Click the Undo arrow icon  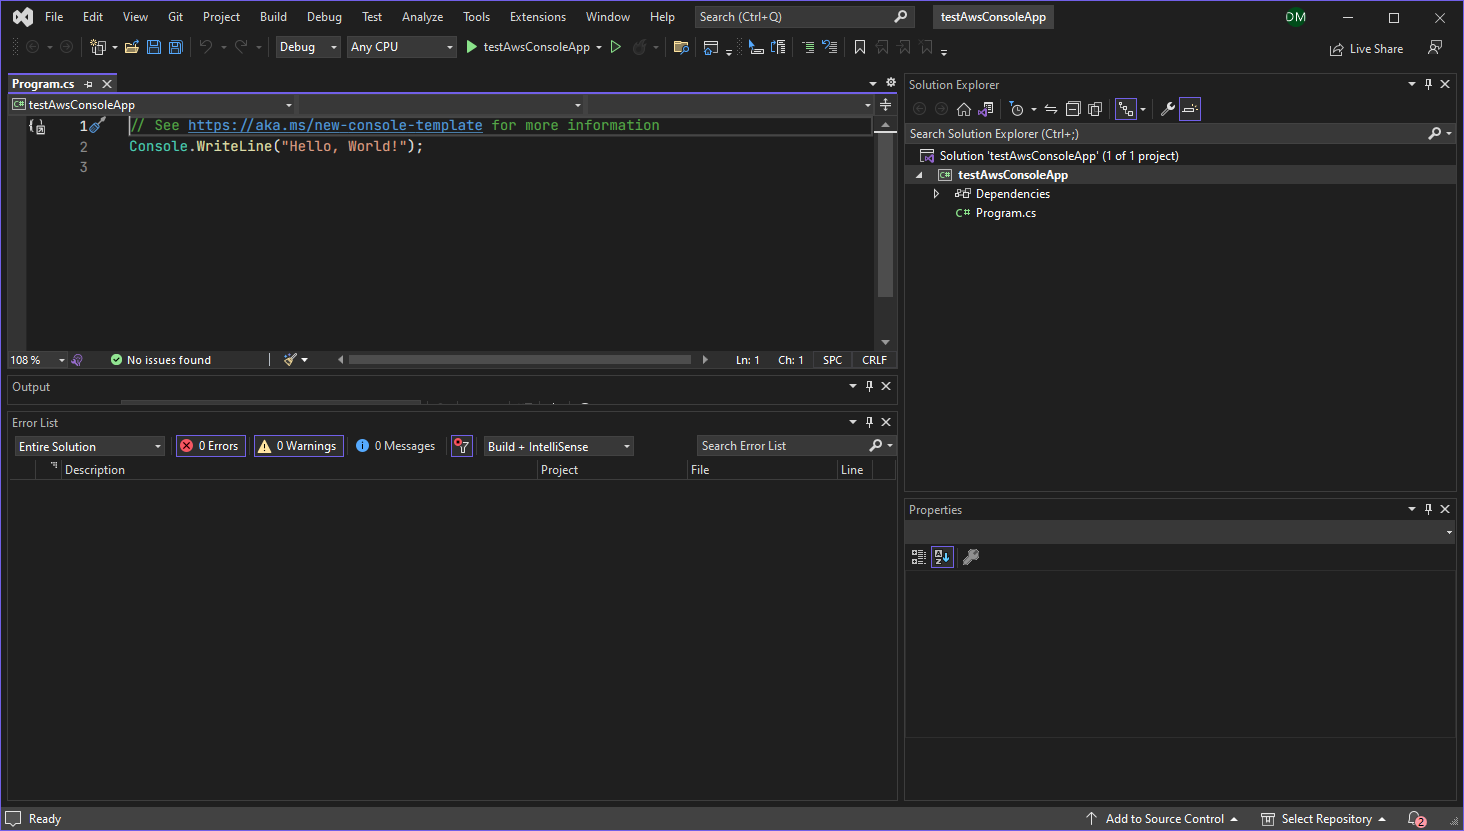tap(206, 47)
